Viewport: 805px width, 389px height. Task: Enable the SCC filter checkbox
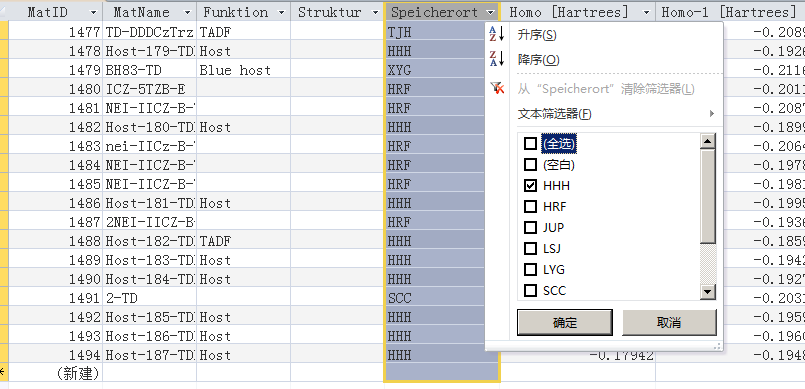(x=530, y=290)
